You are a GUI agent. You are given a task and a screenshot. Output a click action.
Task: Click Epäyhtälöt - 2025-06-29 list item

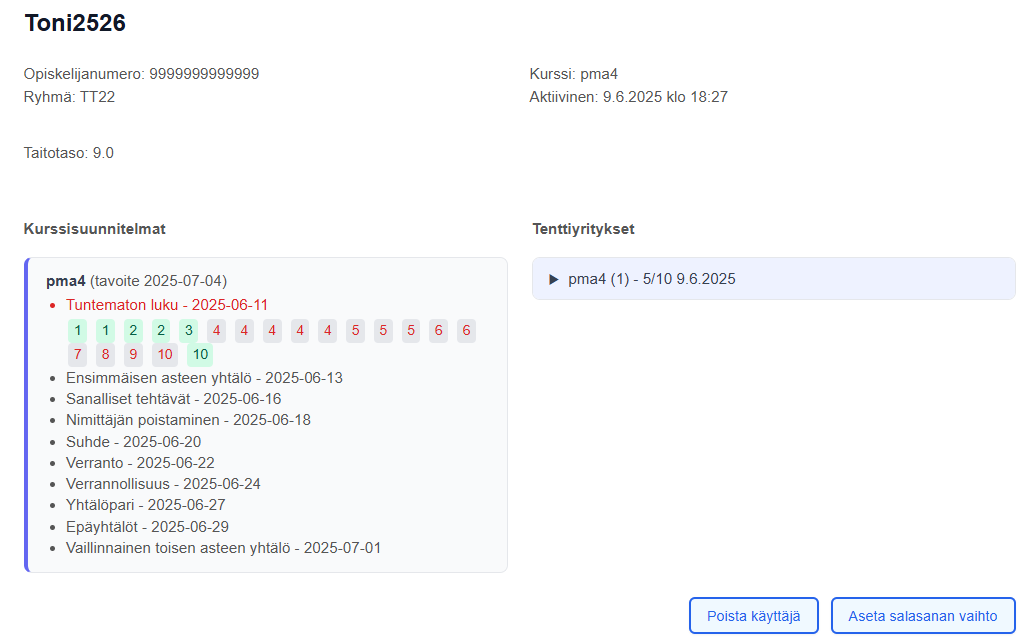tap(147, 527)
